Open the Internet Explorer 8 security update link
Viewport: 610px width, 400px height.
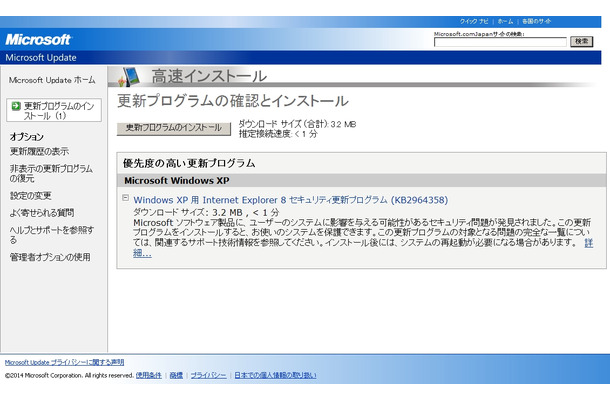pyautogui.click(x=290, y=200)
